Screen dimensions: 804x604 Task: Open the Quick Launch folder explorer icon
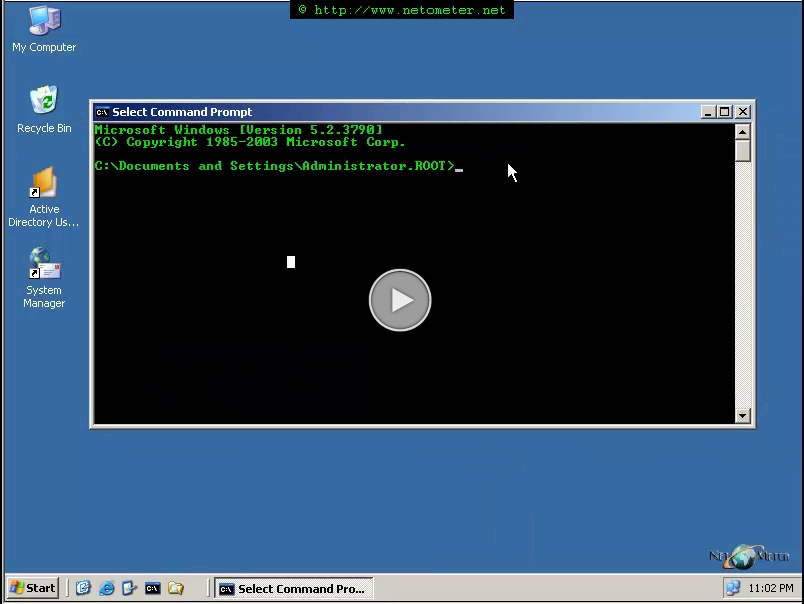pos(174,589)
